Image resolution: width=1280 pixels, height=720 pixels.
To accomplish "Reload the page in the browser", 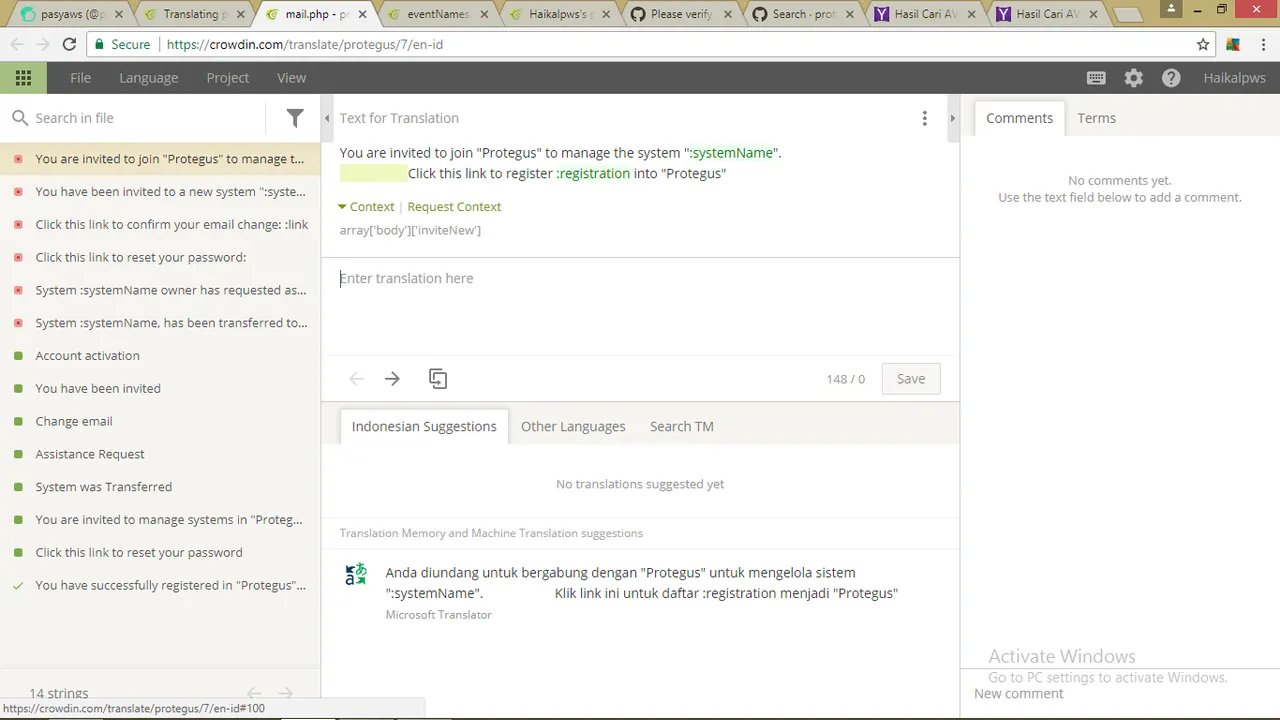I will click(69, 44).
